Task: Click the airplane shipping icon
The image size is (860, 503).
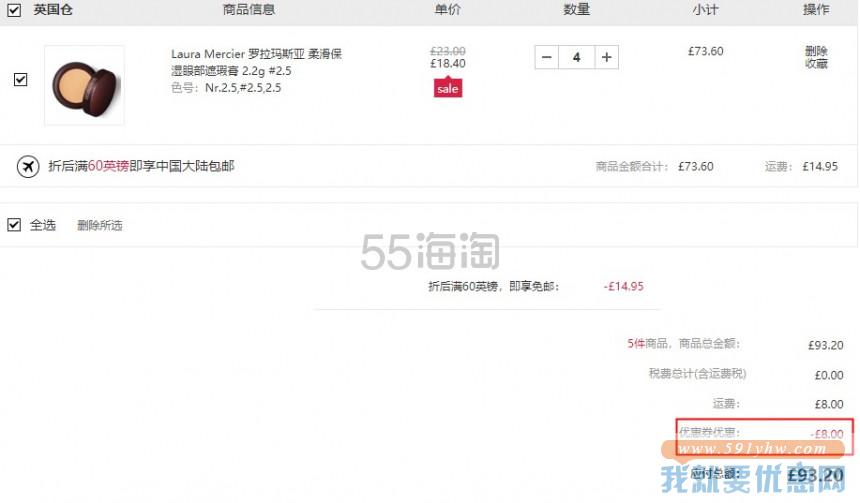Action: click(x=28, y=166)
